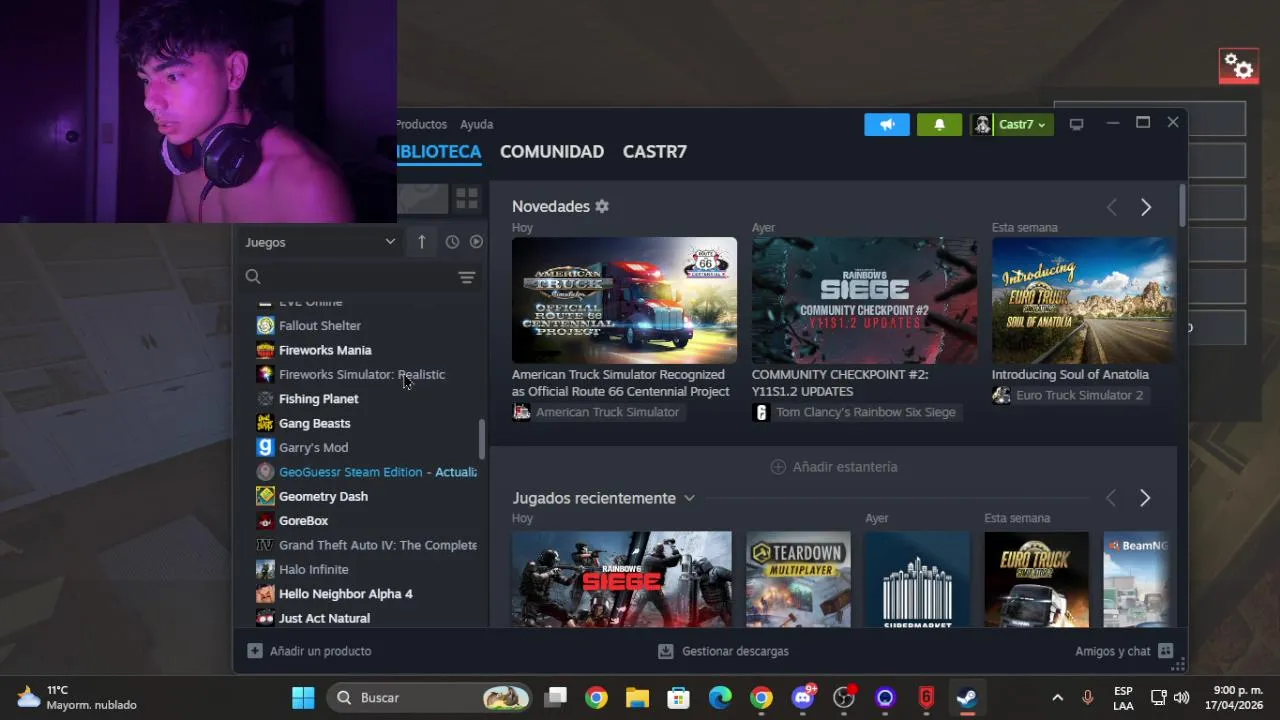This screenshot has height=720, width=1280.
Task: Open the Productos menu
Action: 422,124
